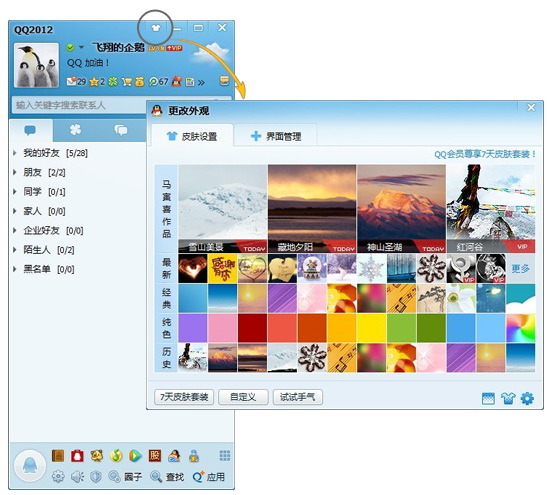The height and width of the screenshot is (495, 547).
Task: Click the blue gear icon in skin dialog
Action: pos(527,398)
